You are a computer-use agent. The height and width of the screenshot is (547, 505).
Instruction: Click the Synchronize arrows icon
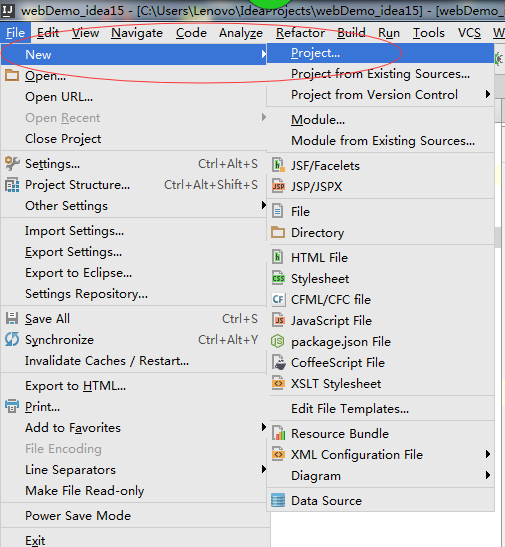12,339
